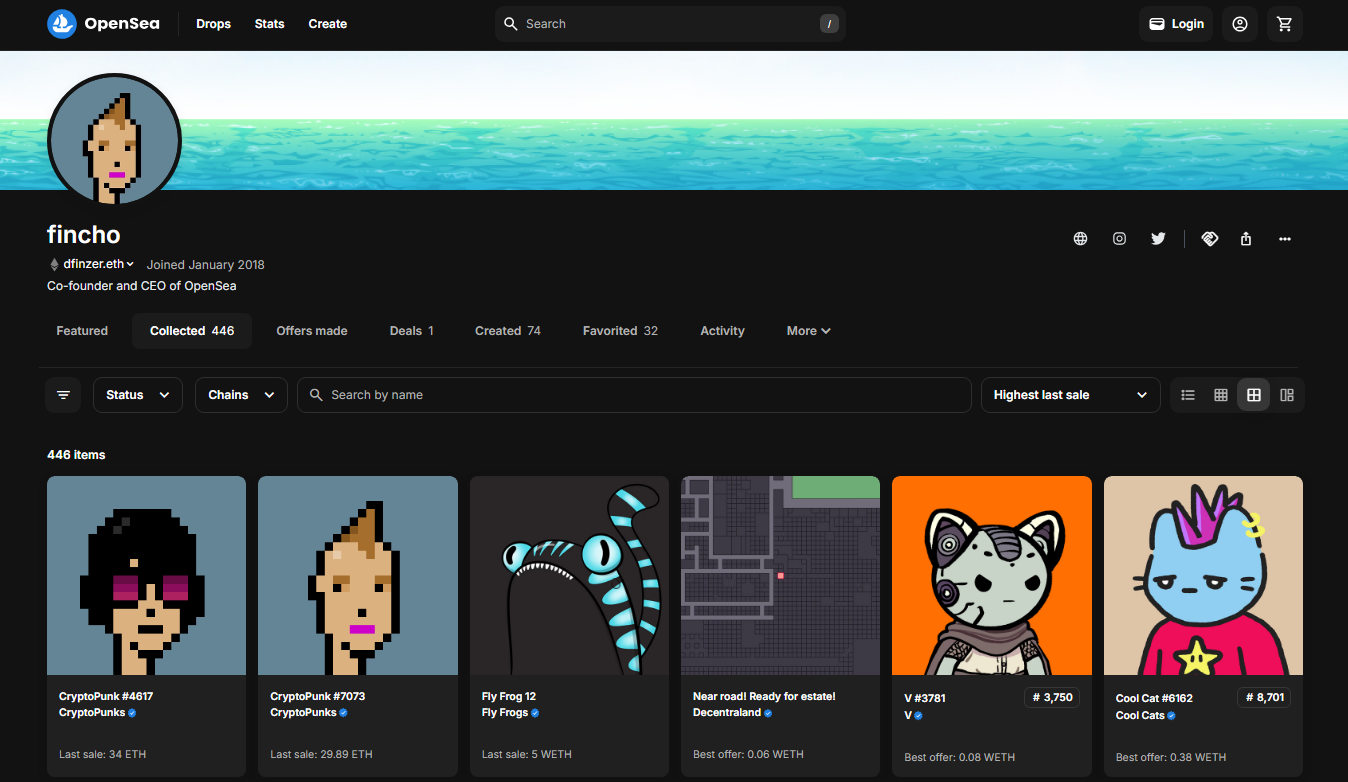Screen dimensions: 1348x782
Task: Click the CryptoPunk #7073 title text
Action: pyautogui.click(x=317, y=696)
